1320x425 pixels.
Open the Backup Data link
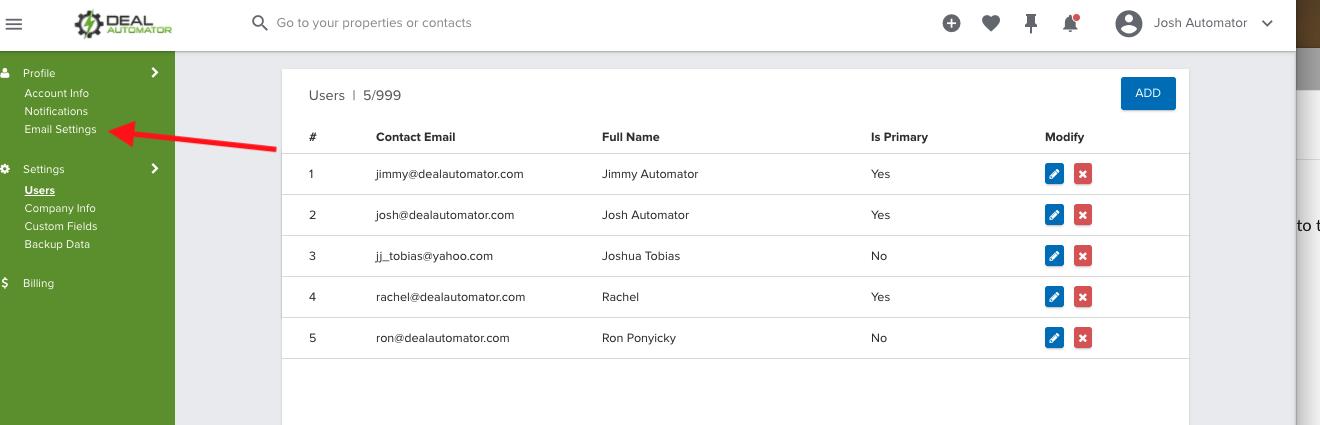[57, 244]
